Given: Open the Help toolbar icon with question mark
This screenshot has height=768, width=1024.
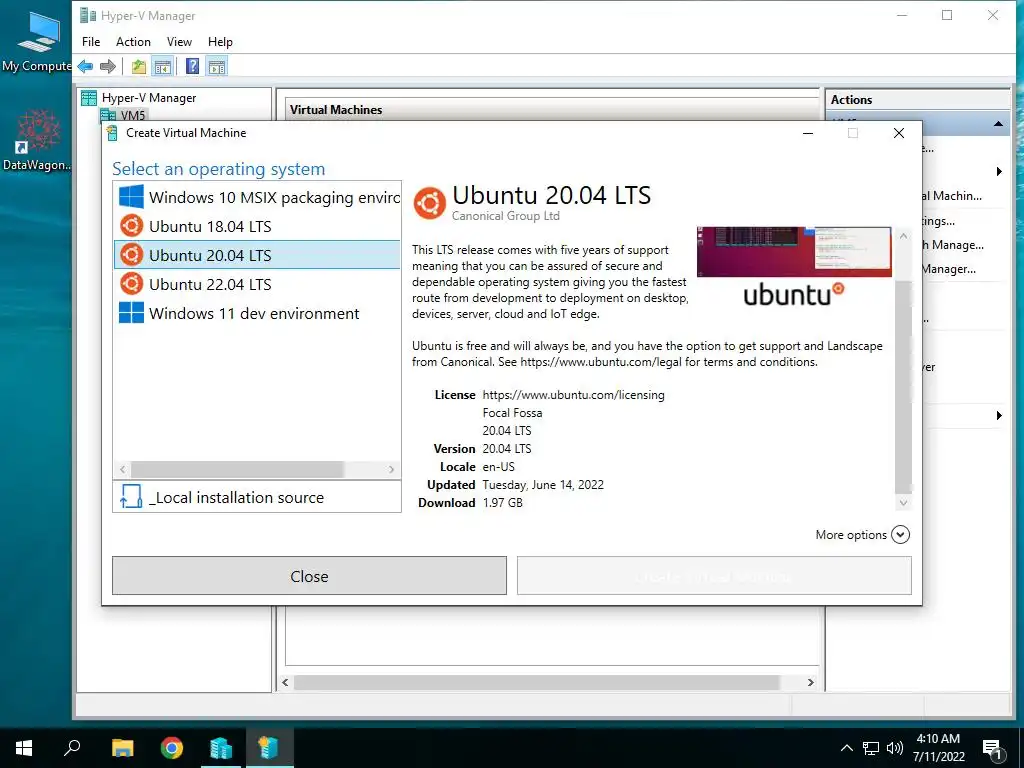Looking at the screenshot, I should pyautogui.click(x=193, y=66).
